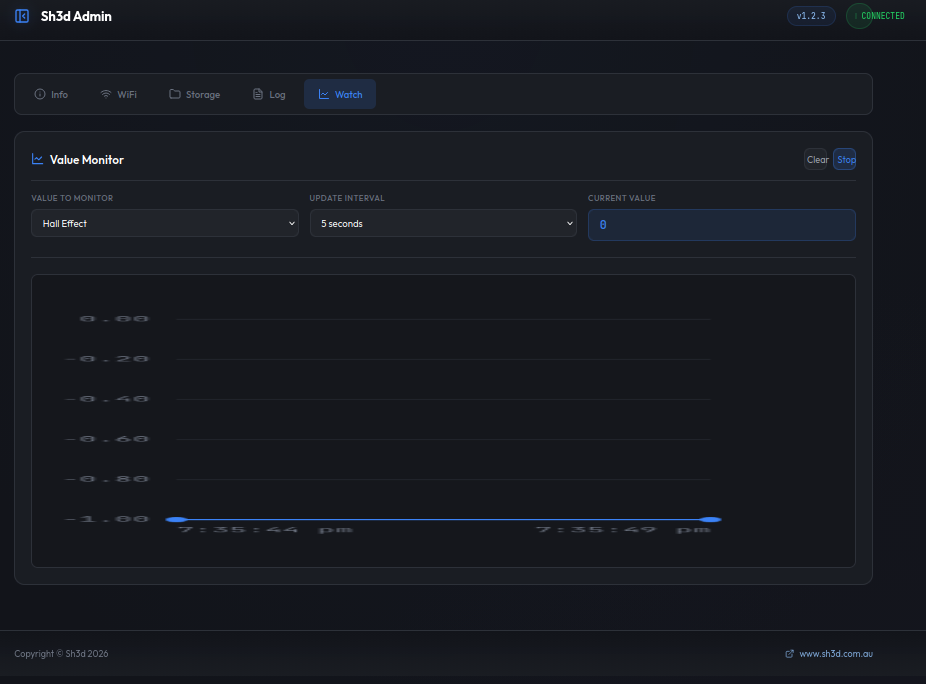The image size is (926, 684).
Task: Click the external link icon in the footer
Action: 790,654
